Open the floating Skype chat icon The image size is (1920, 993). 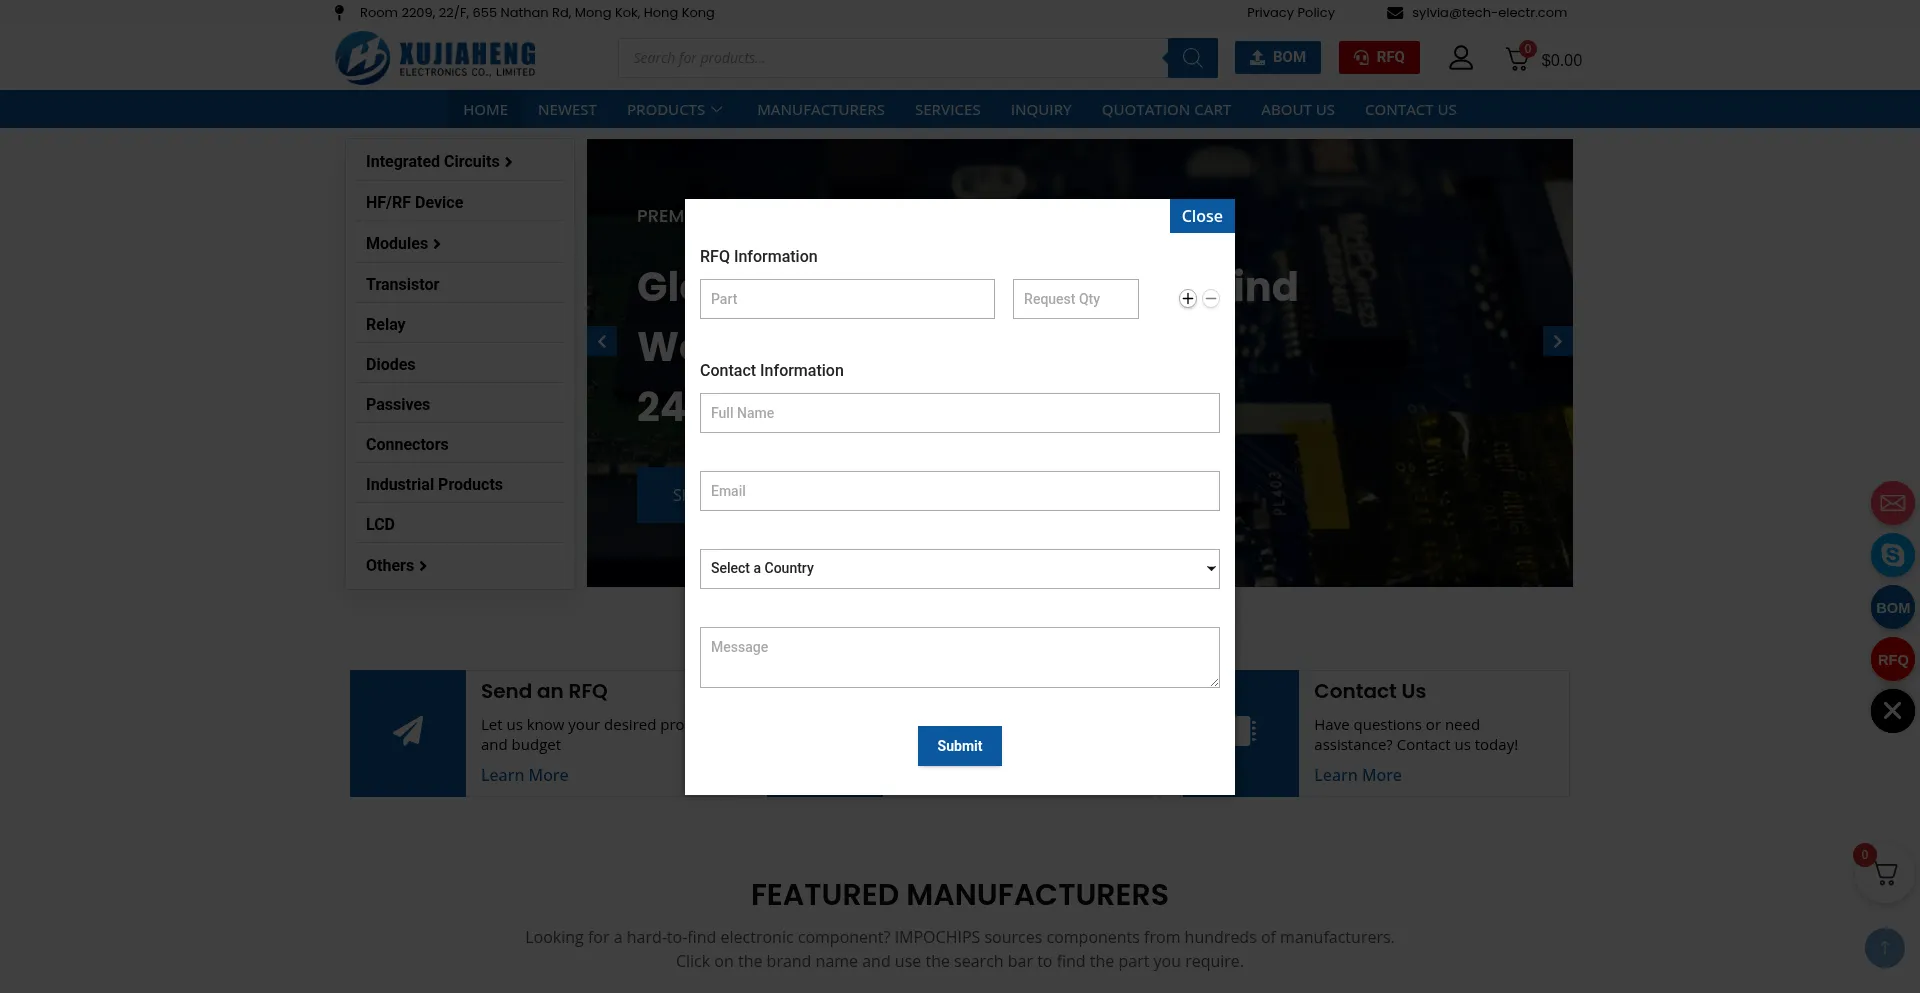[x=1892, y=555]
